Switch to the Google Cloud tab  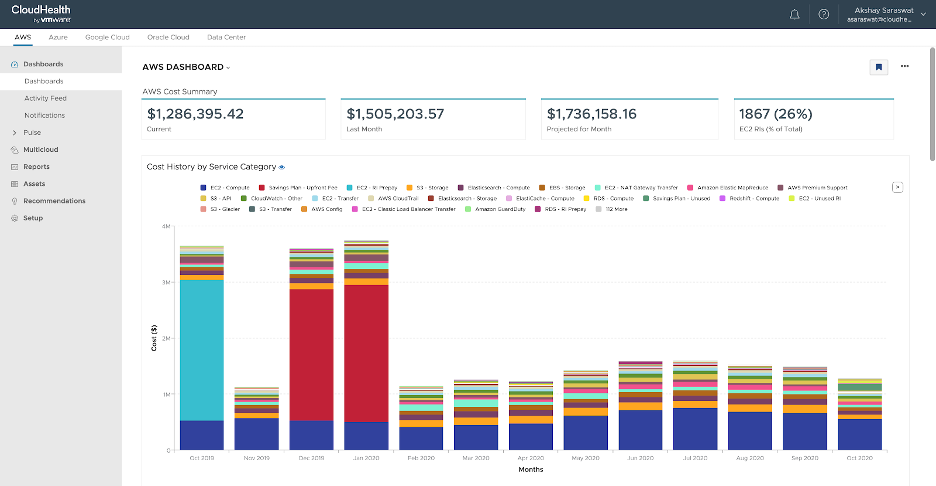point(107,37)
